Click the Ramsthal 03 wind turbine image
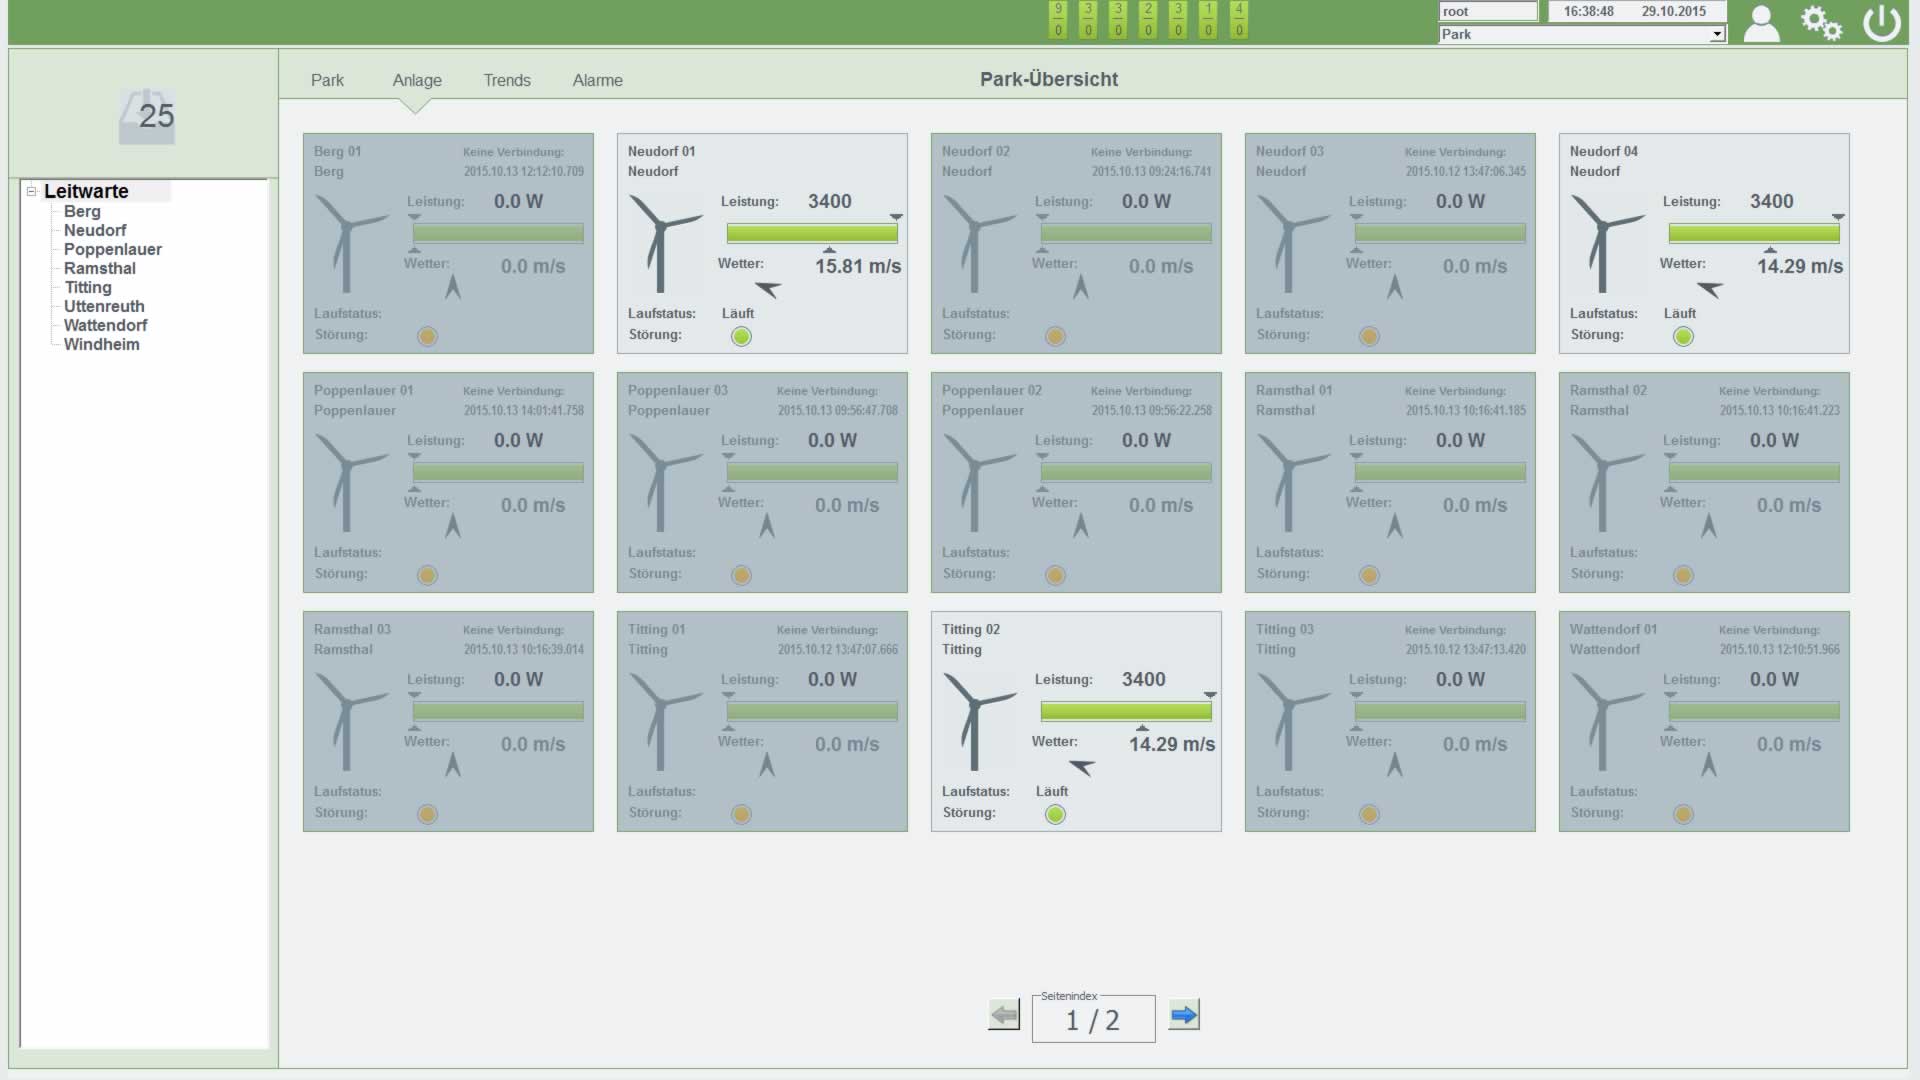The width and height of the screenshot is (1920, 1080). point(350,721)
